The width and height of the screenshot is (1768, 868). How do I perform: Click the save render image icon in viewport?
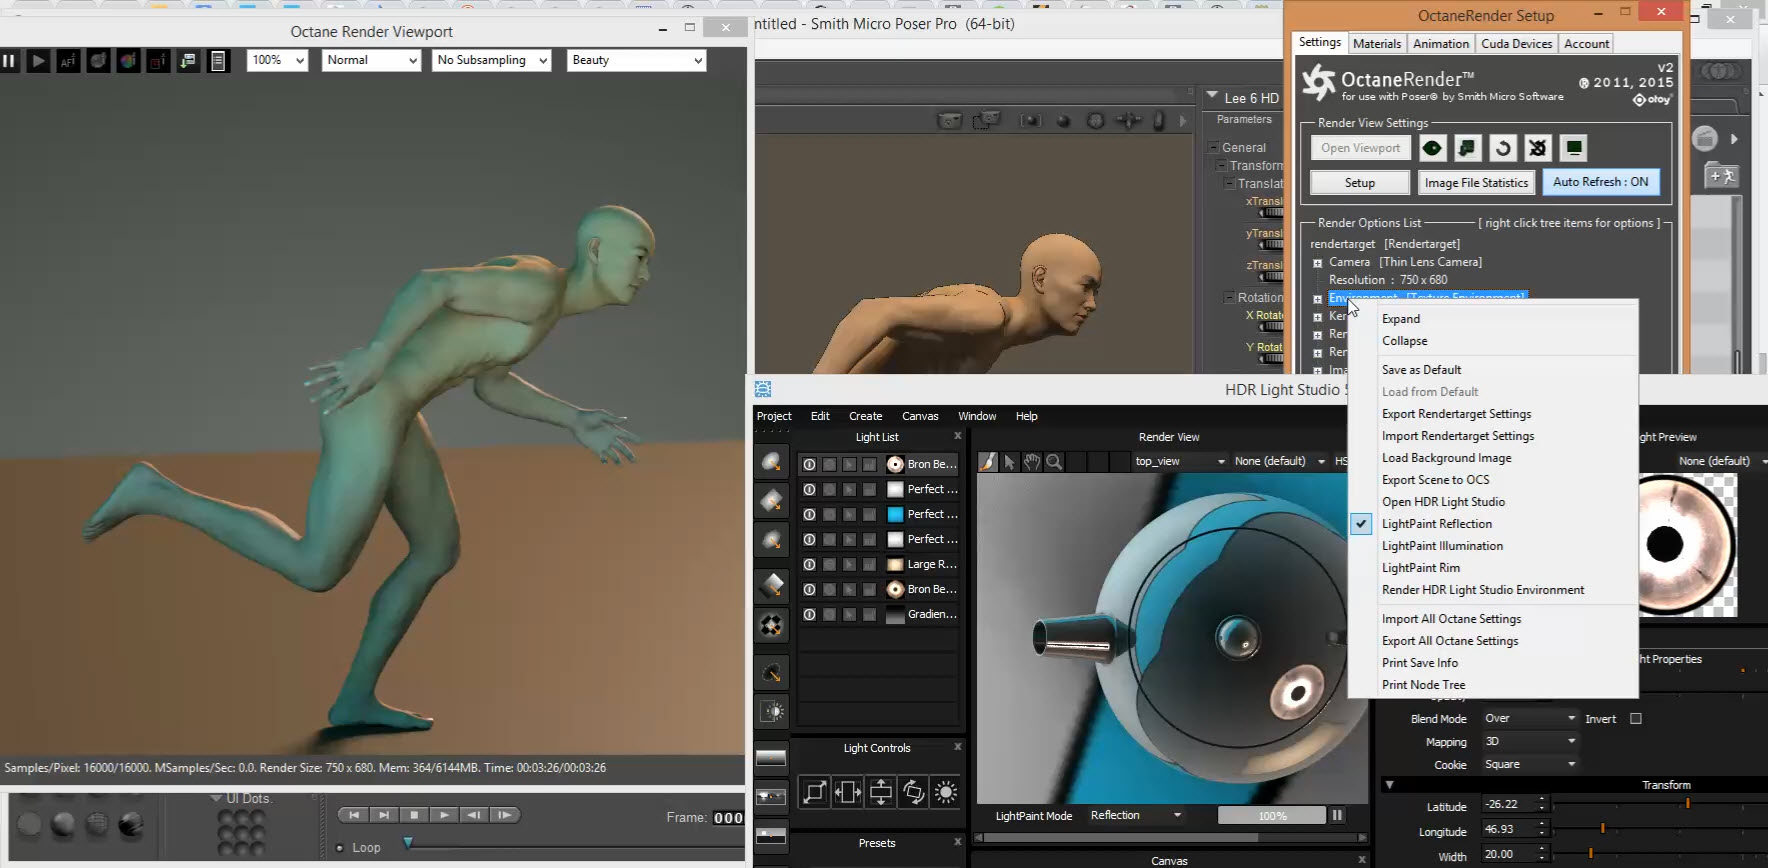[x=188, y=61]
